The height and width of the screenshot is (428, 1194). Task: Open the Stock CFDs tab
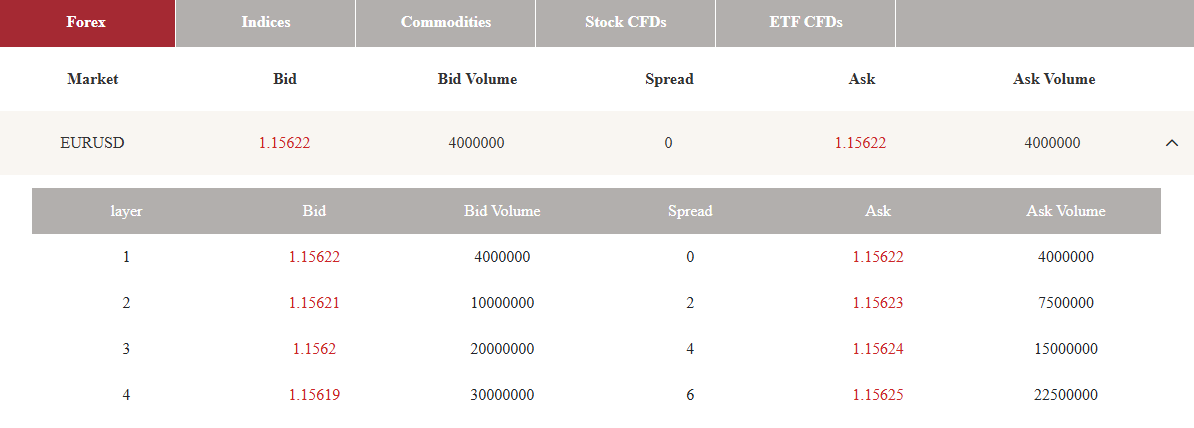625,23
